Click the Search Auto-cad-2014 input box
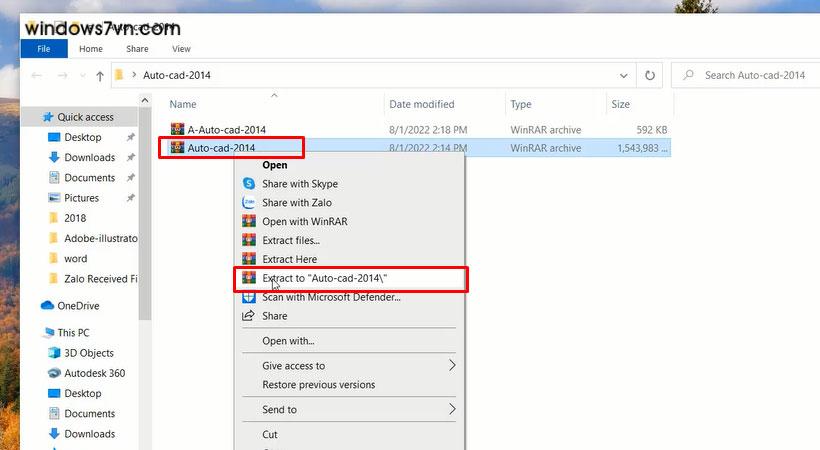The height and width of the screenshot is (450, 820). [752, 75]
